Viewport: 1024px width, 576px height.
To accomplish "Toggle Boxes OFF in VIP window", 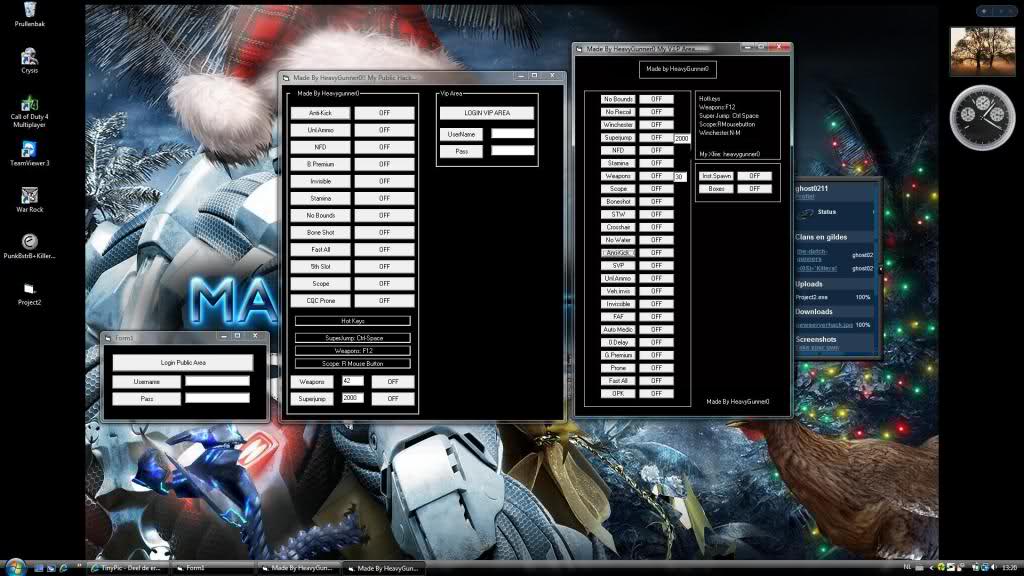I will coord(754,189).
